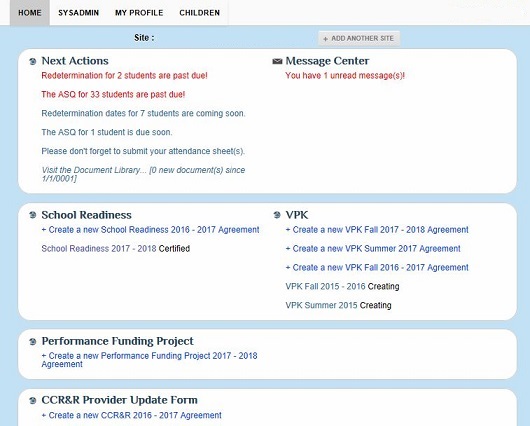Screen dimensions: 530x426
Task: Click the School Readiness section icon
Action: (x=33, y=215)
